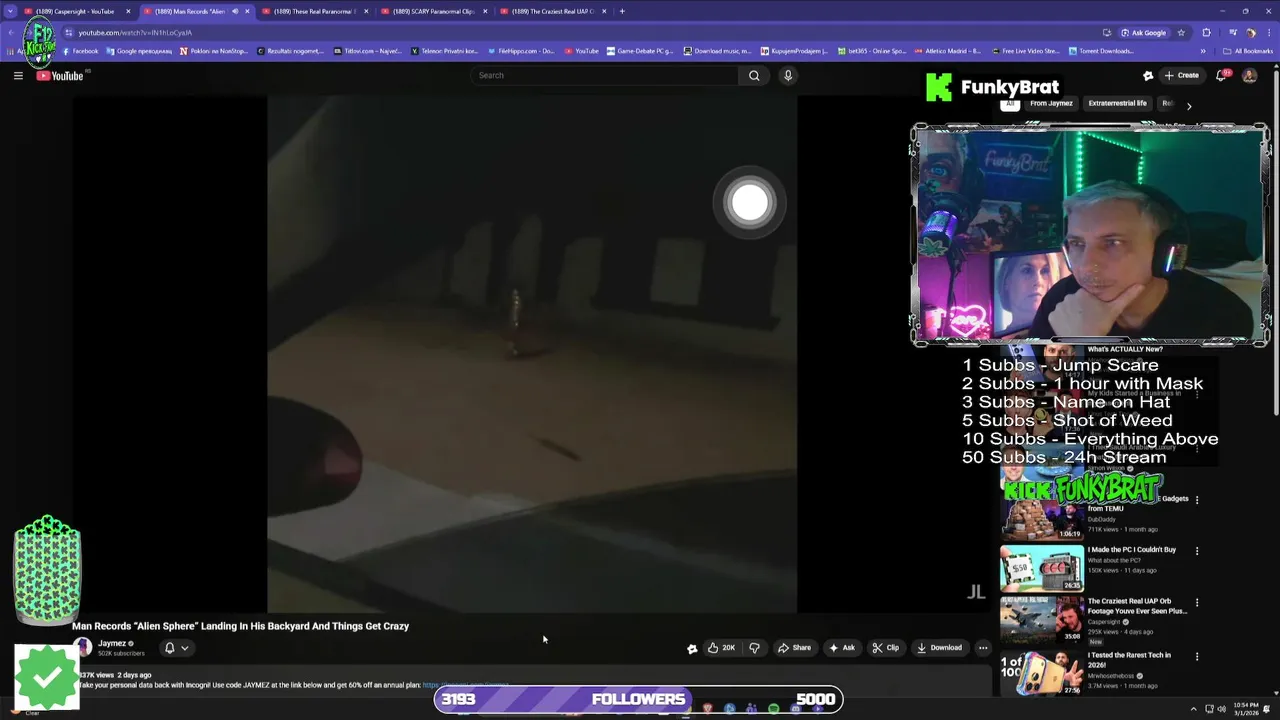Open YouTube notifications bell

click(x=1222, y=75)
